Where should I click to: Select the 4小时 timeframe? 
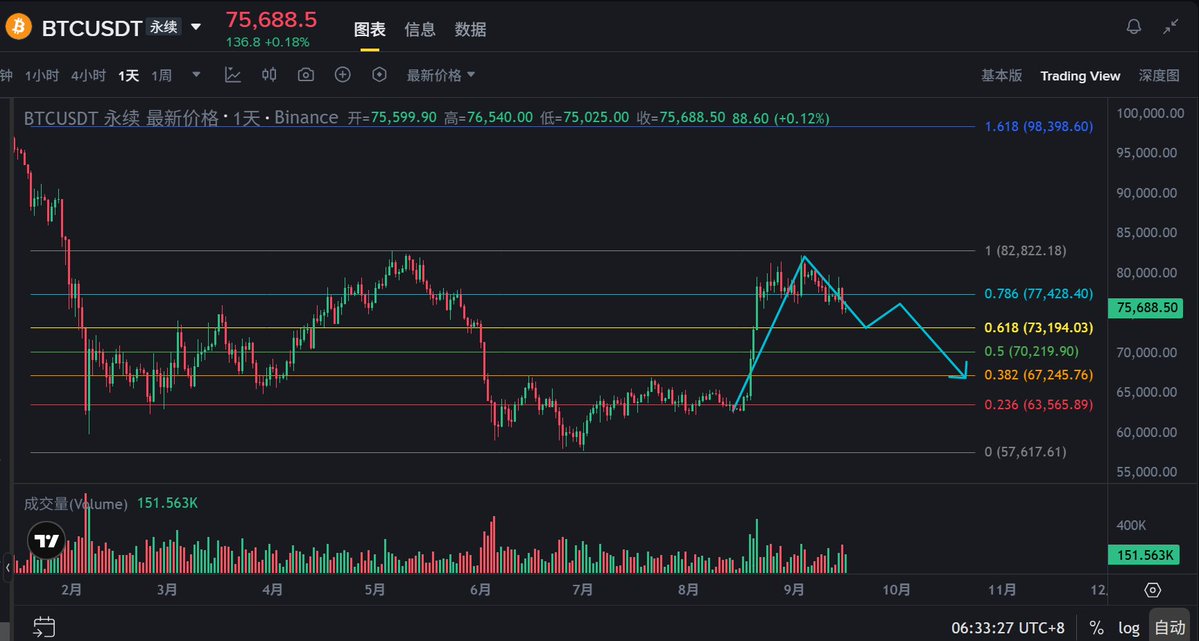(88, 75)
